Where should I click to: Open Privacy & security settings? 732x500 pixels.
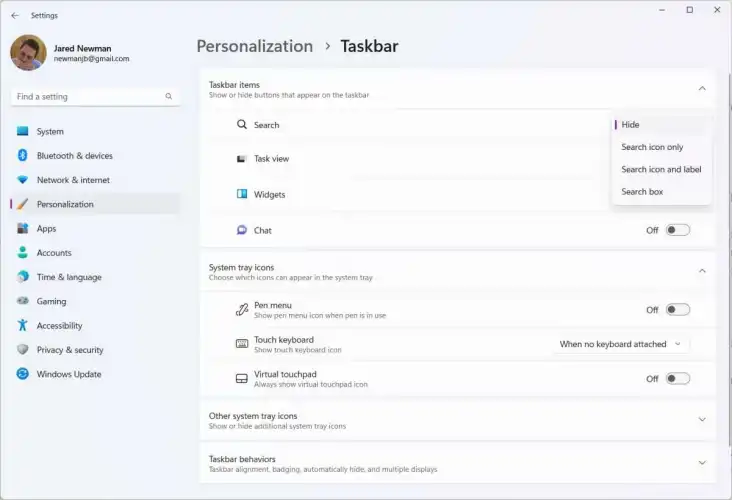click(x=69, y=350)
